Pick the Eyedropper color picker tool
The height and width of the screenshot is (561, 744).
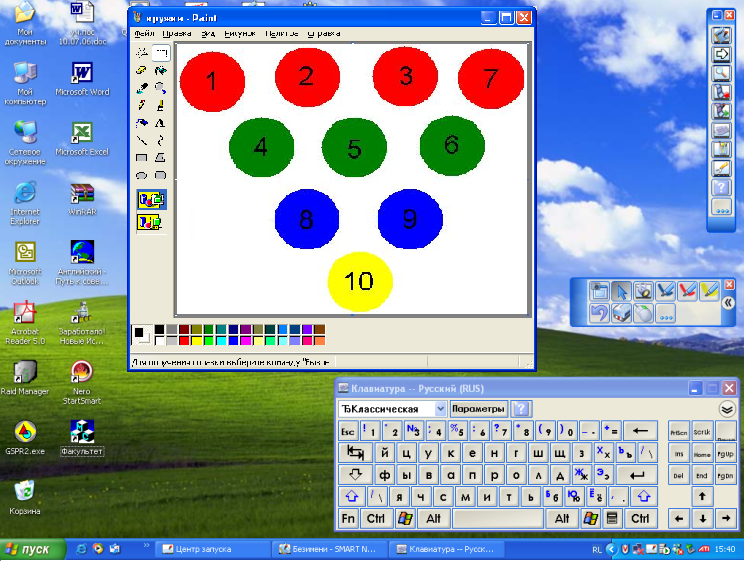[x=141, y=88]
